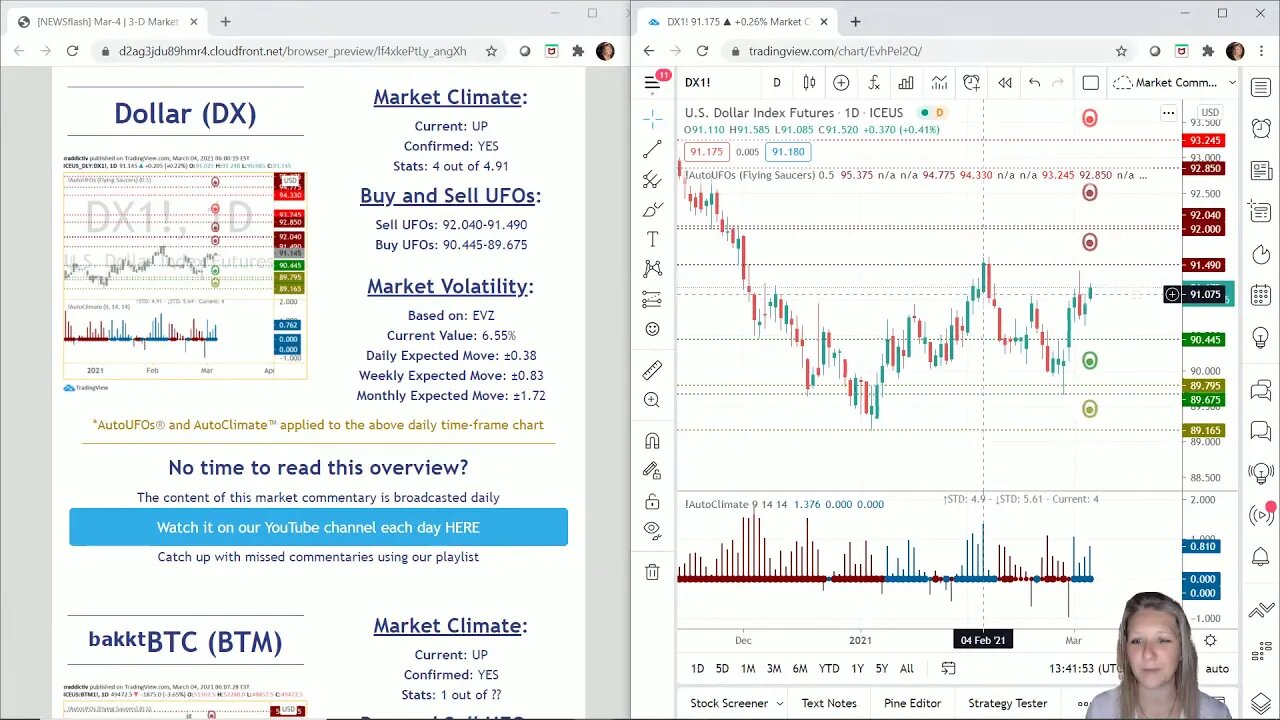Open a new tab in the TradingView browser window

pos(855,21)
